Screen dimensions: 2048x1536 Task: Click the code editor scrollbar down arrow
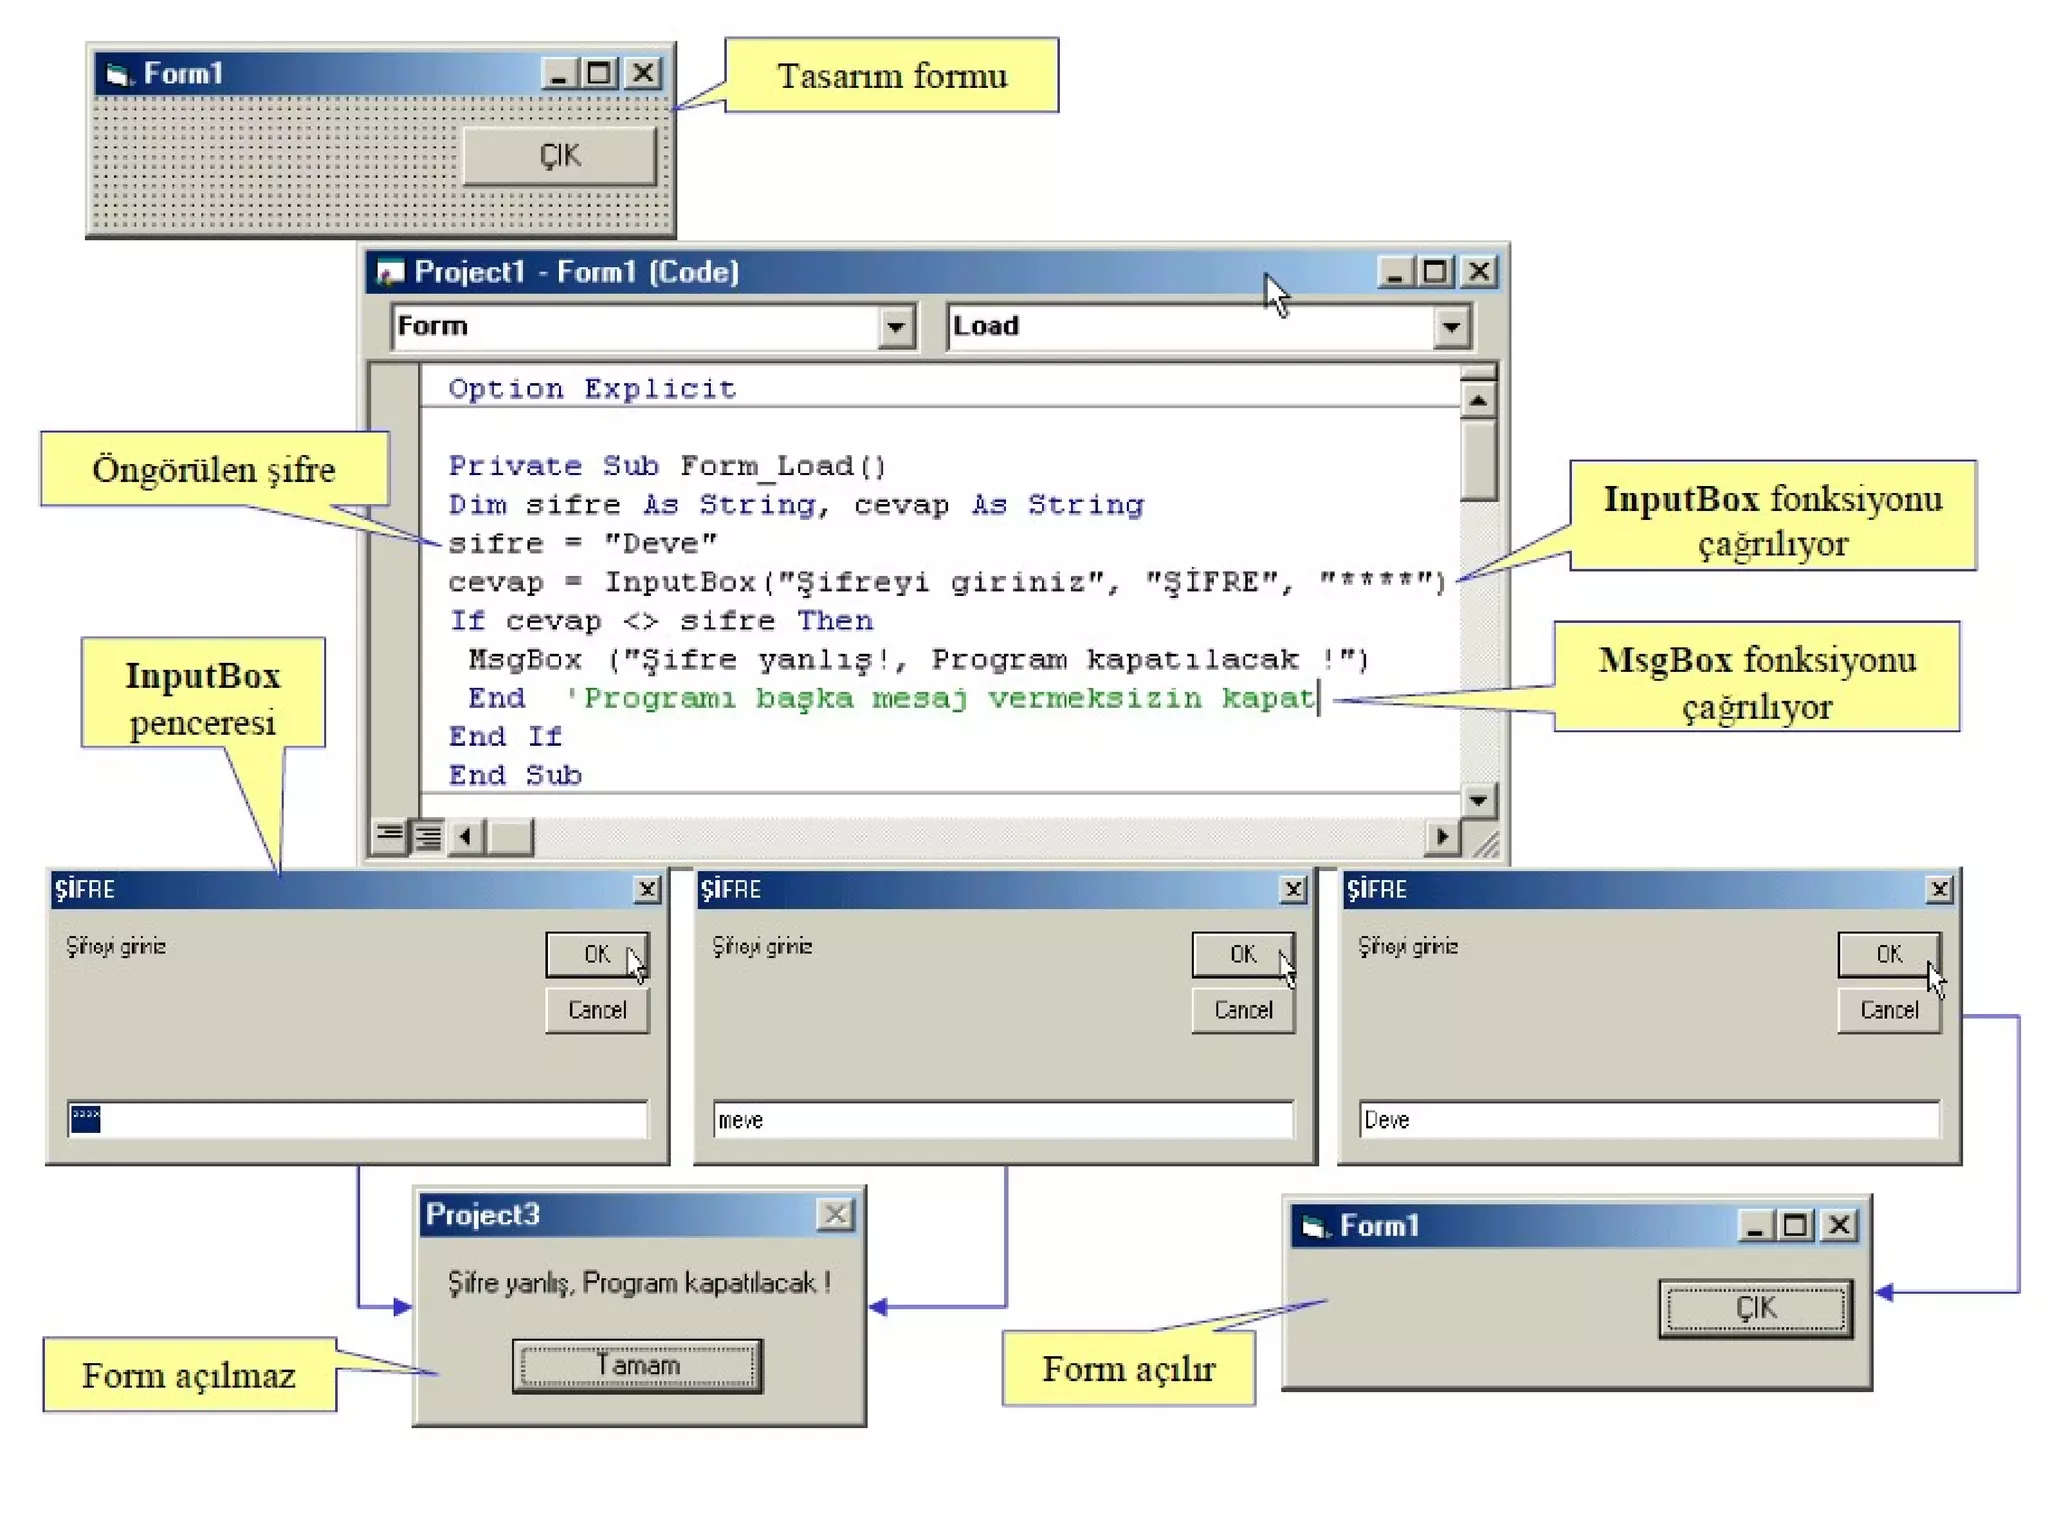(1478, 799)
